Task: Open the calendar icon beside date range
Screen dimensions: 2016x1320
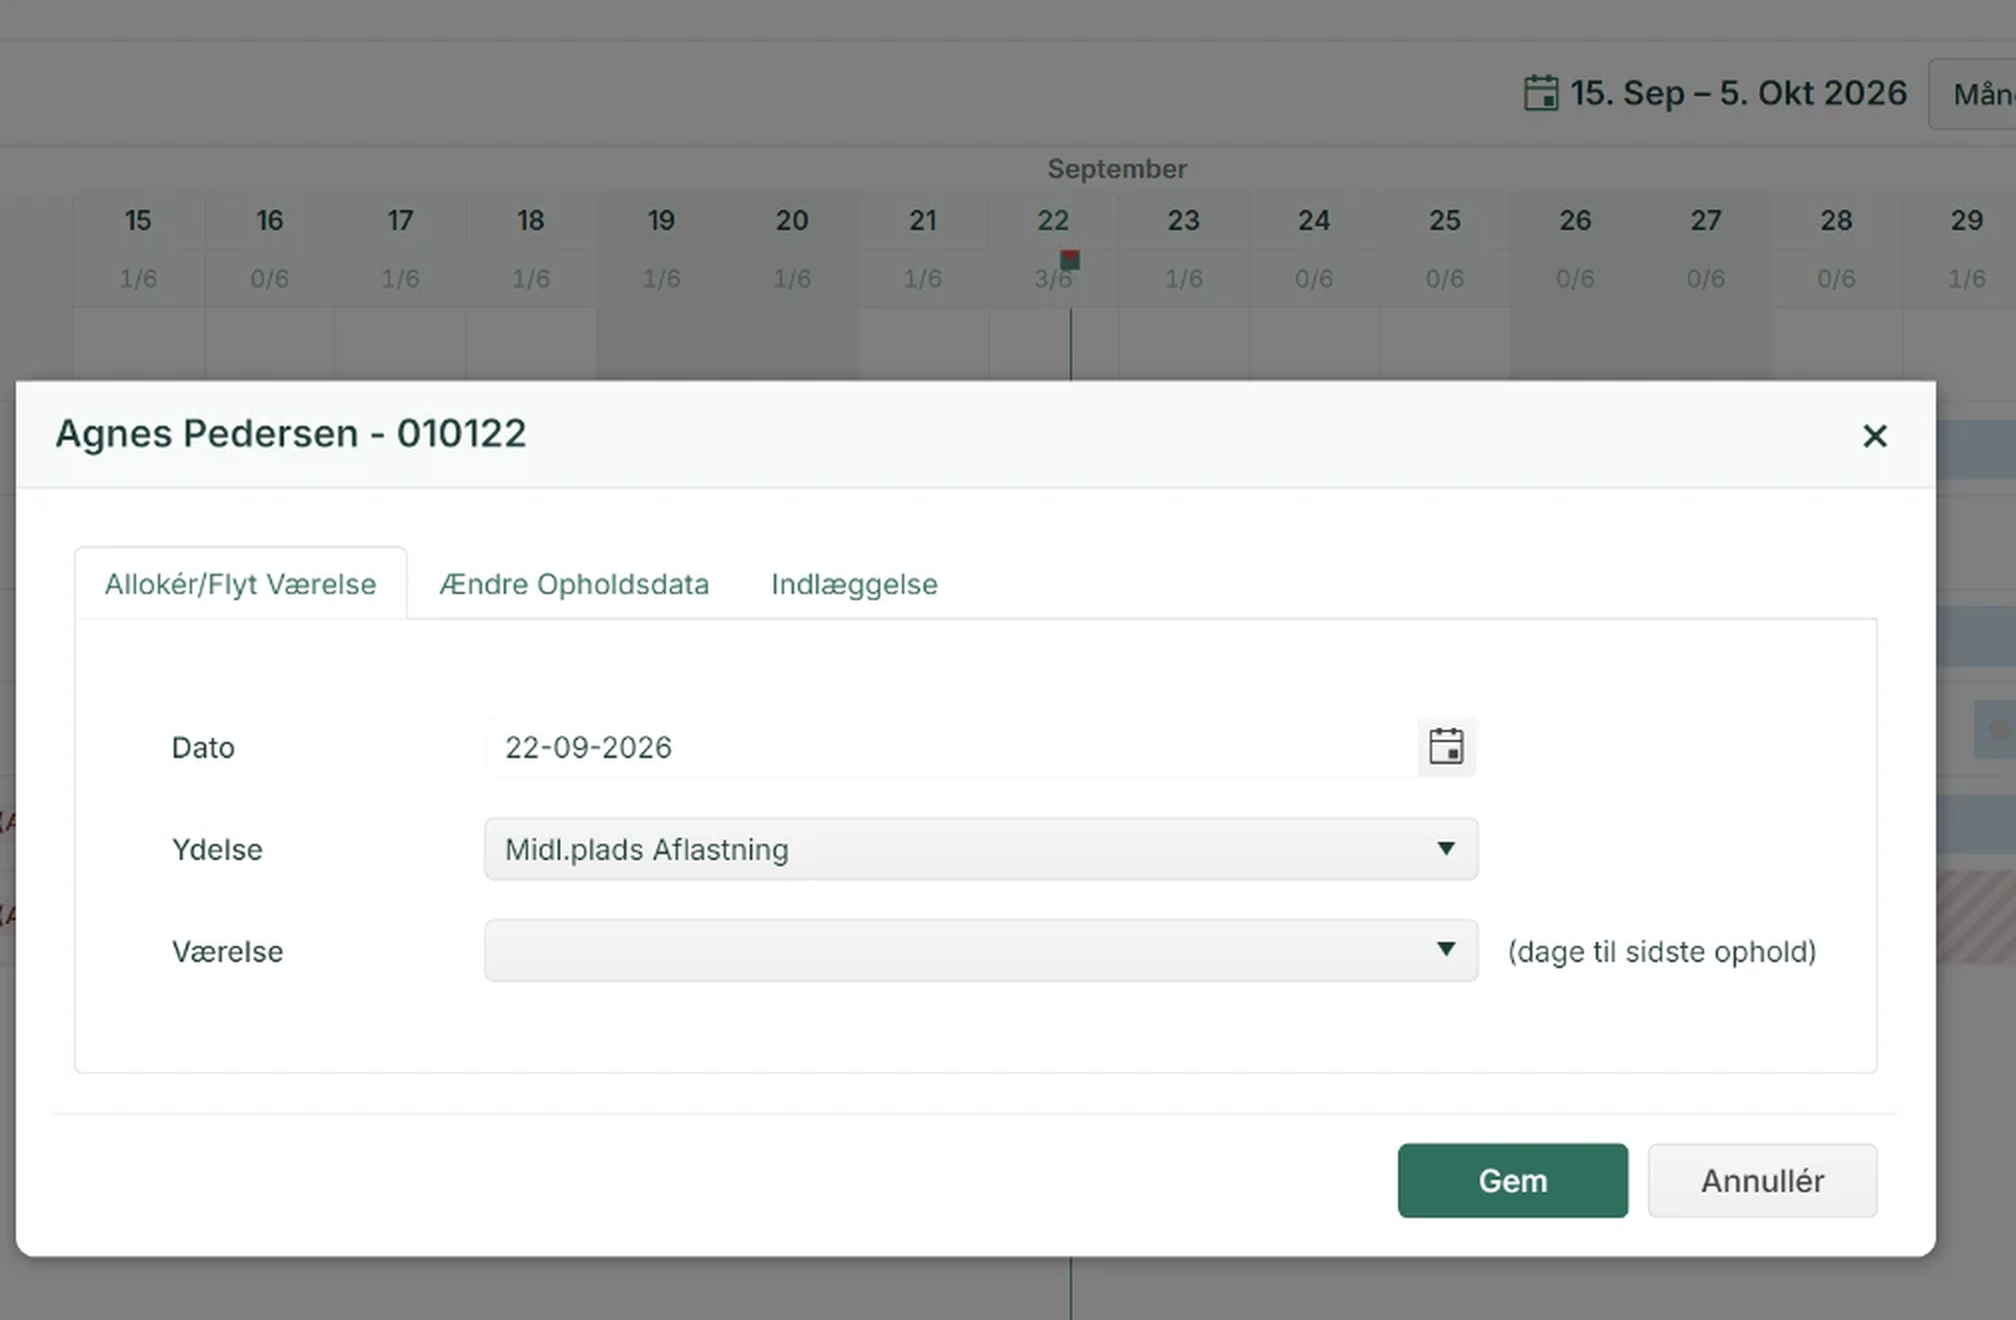Action: (x=1540, y=93)
